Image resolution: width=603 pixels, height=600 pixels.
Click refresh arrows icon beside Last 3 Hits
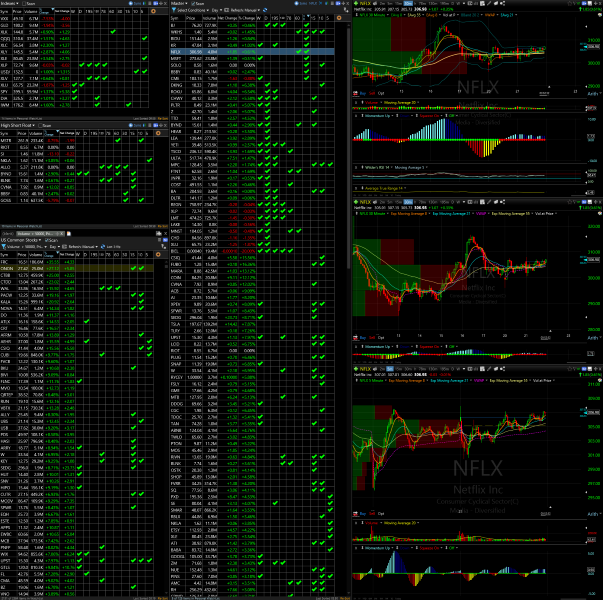(x=103, y=247)
